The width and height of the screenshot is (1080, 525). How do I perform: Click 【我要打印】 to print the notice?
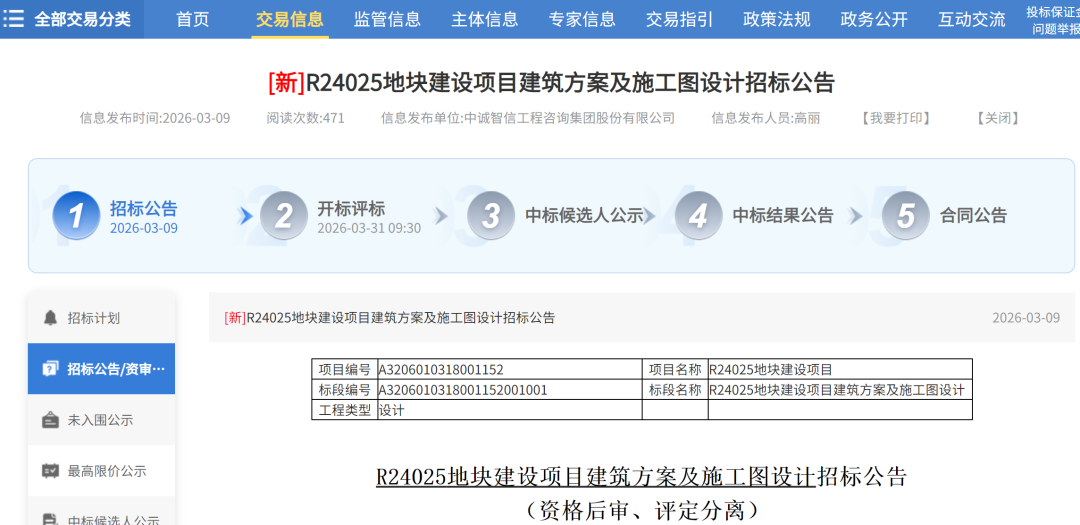tap(896, 118)
